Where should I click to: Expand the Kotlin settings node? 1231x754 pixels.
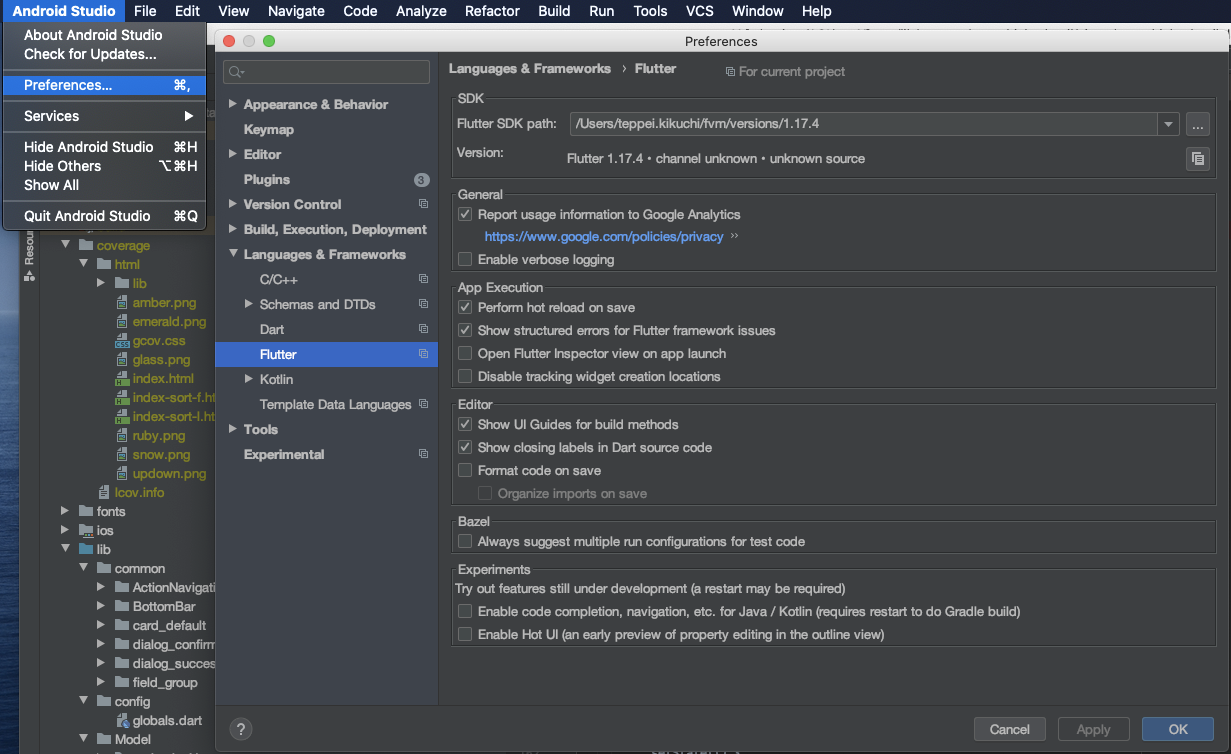[x=249, y=379]
